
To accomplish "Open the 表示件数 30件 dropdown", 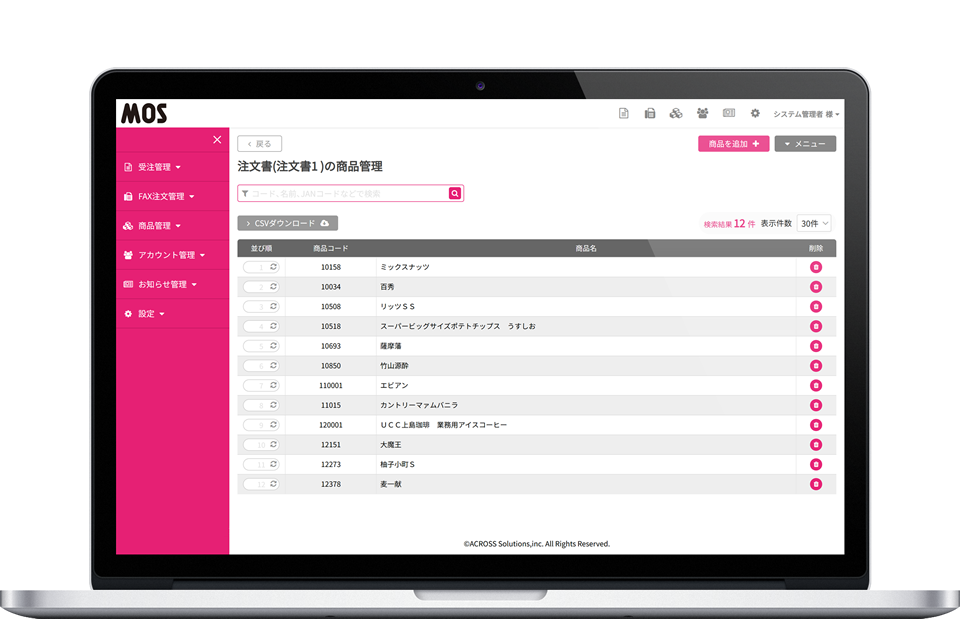I will click(812, 222).
